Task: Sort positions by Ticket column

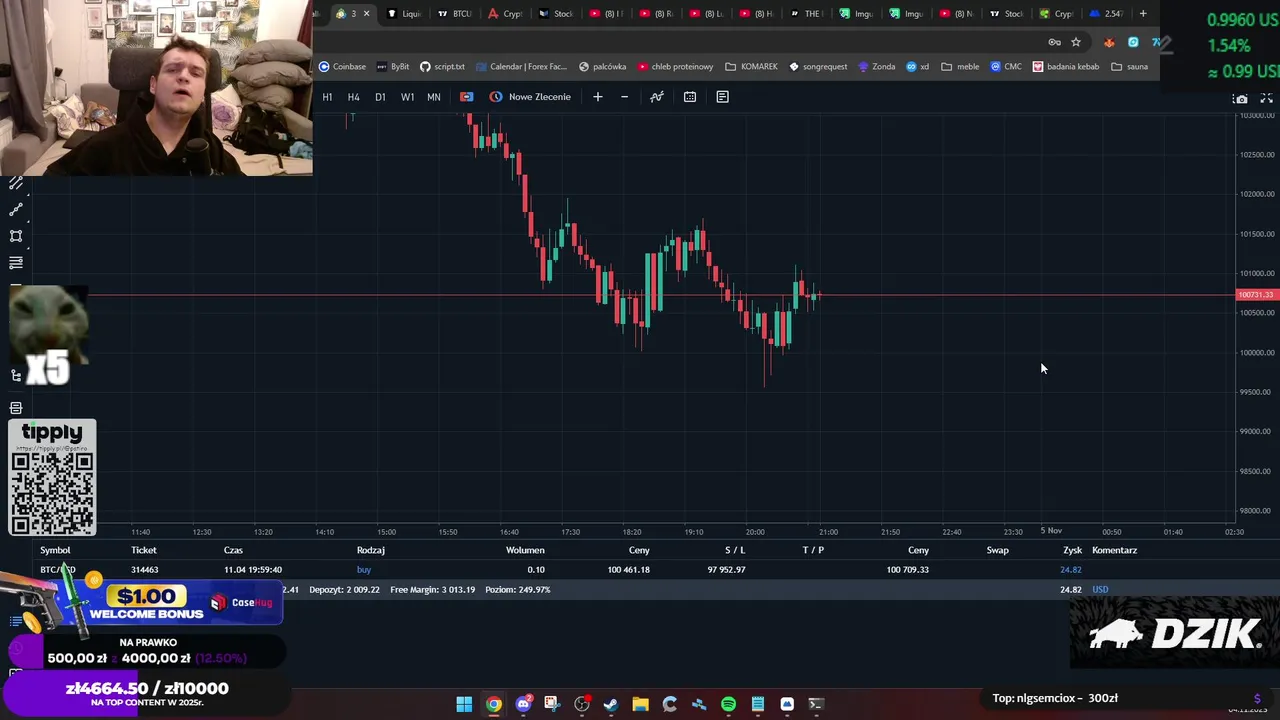Action: tap(144, 550)
